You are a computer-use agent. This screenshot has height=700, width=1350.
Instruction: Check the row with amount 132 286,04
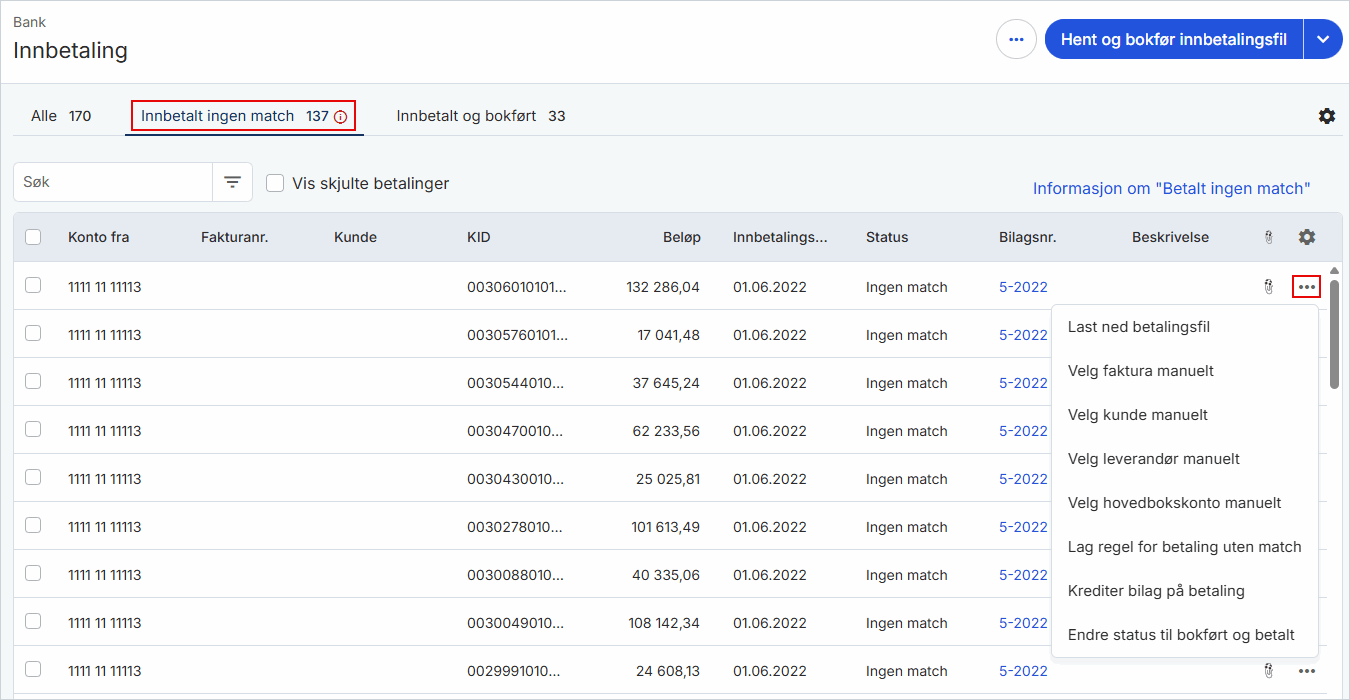[33, 285]
